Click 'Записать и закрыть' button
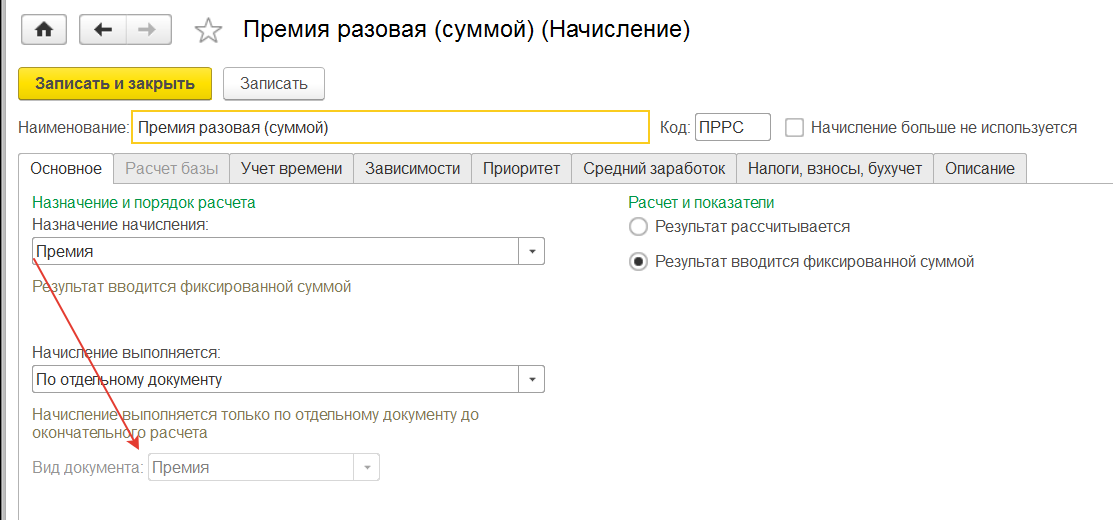The height and width of the screenshot is (520, 1113). pos(115,84)
